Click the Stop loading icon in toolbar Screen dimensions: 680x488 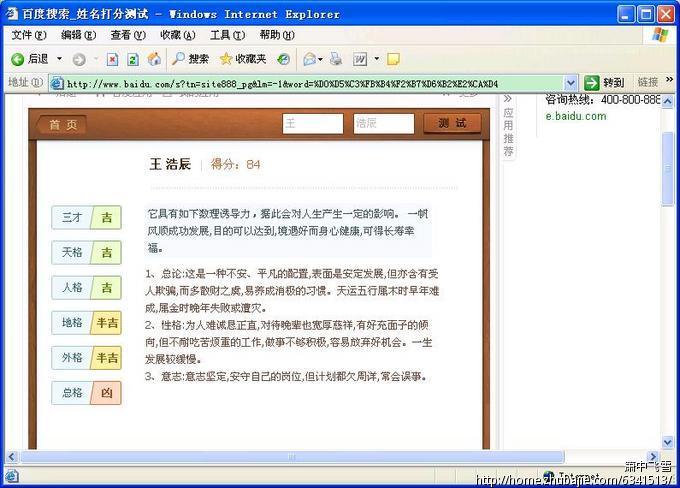click(x=112, y=59)
